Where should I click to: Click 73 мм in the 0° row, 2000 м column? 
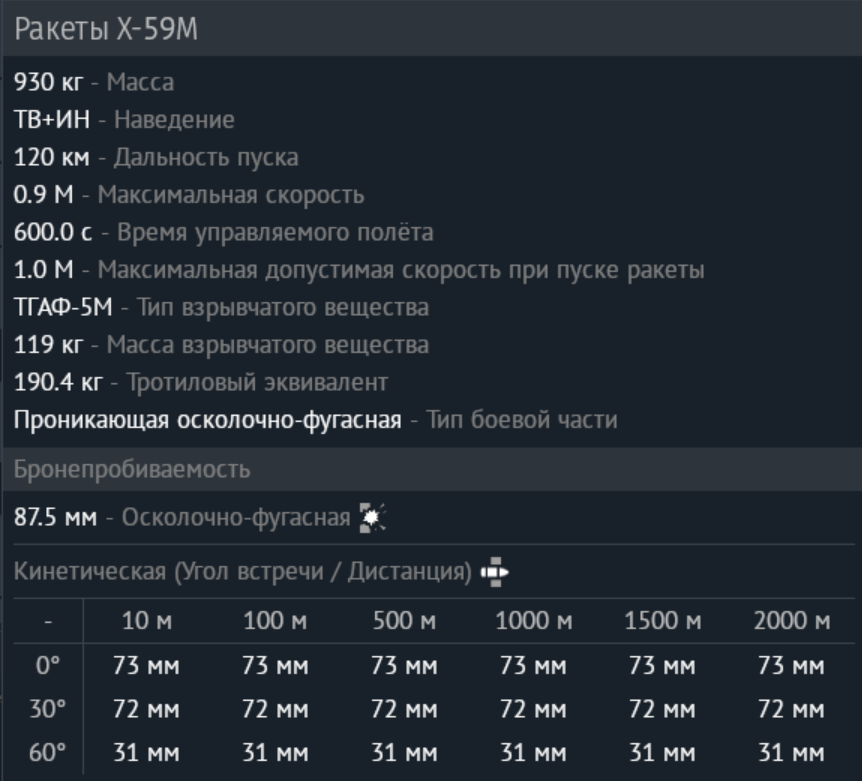point(792,666)
